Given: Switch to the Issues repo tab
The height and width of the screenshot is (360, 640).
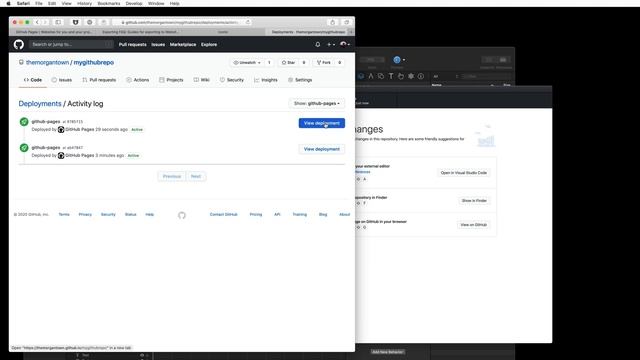Looking at the screenshot, I should click(62, 80).
